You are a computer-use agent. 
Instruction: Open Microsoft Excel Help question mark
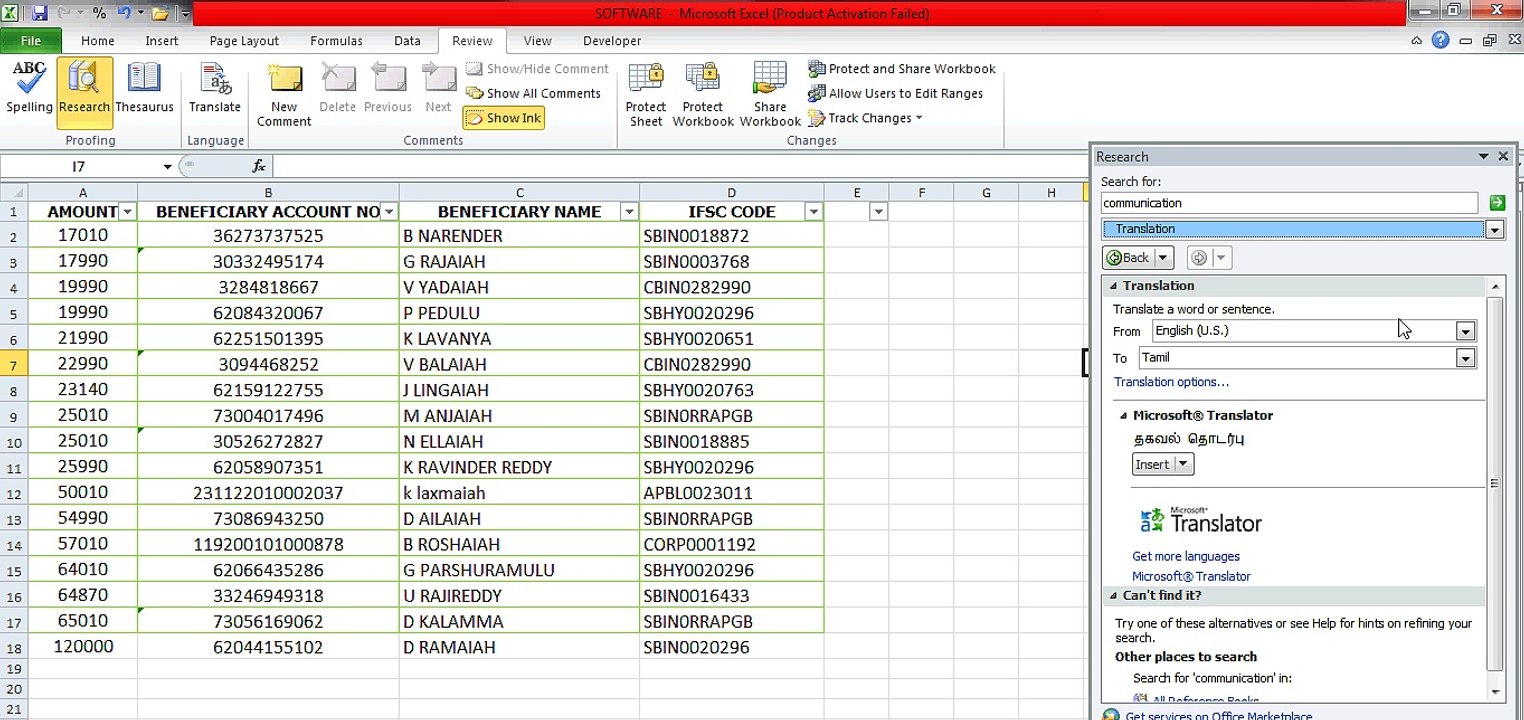1440,41
